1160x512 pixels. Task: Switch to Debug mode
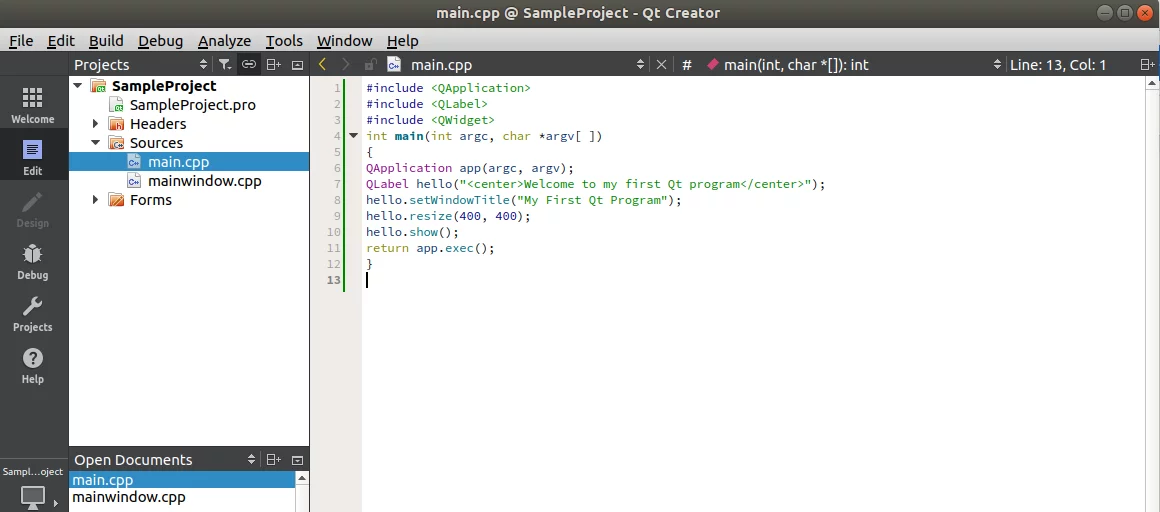pos(33,261)
